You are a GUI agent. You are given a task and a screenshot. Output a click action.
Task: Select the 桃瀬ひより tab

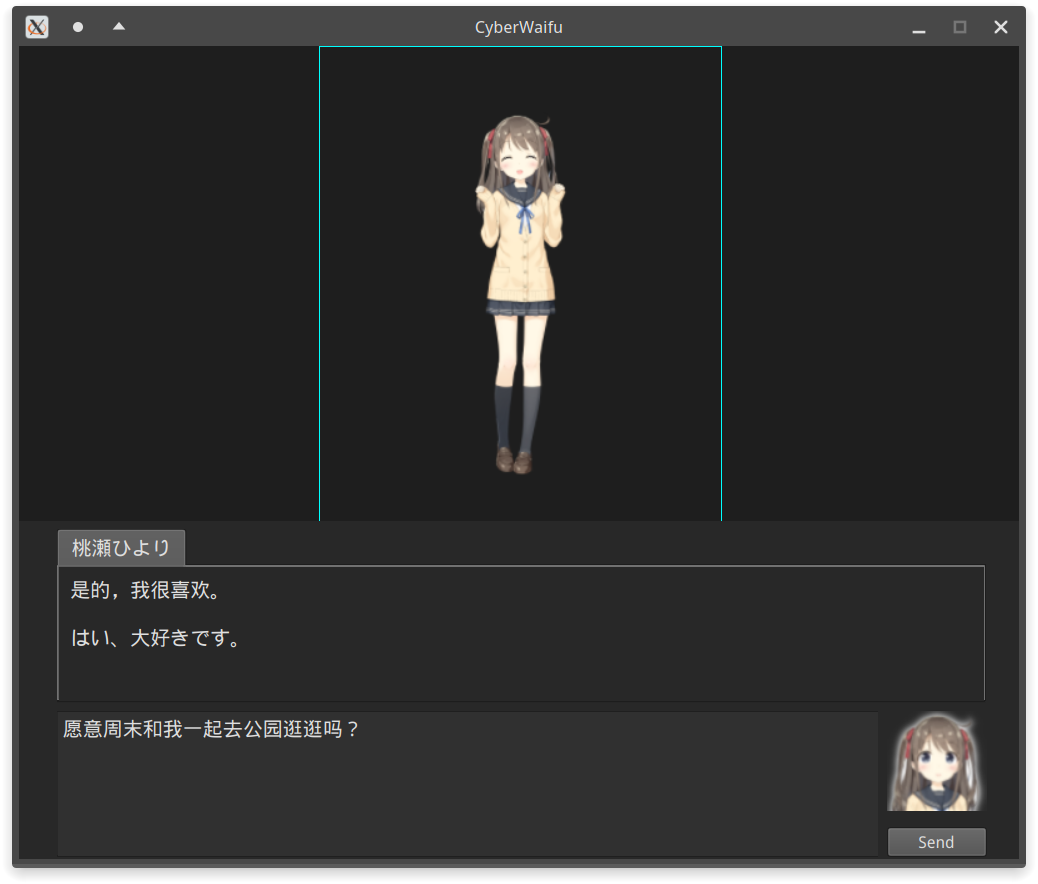coord(121,548)
